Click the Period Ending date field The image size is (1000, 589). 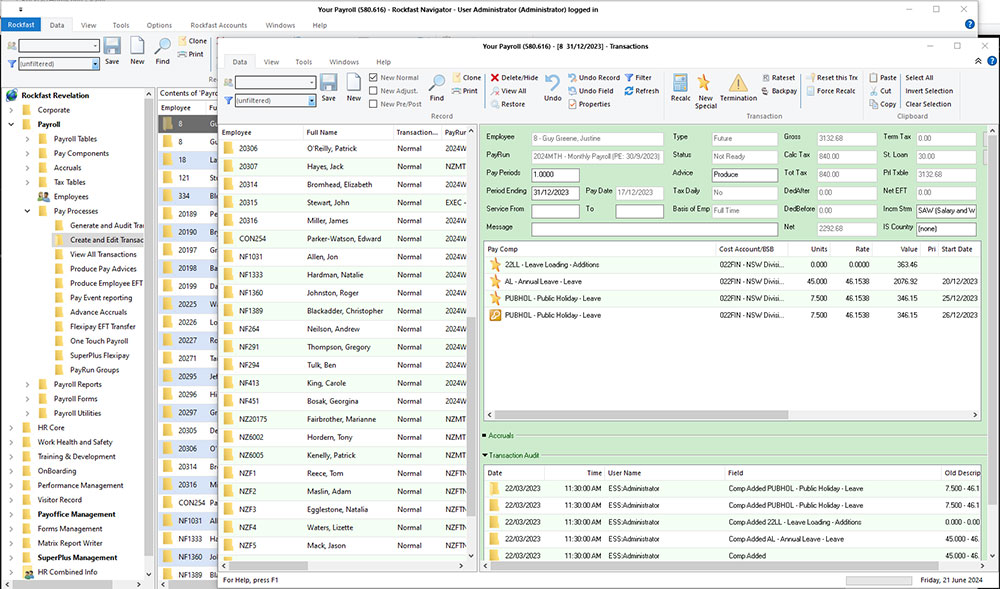point(555,193)
